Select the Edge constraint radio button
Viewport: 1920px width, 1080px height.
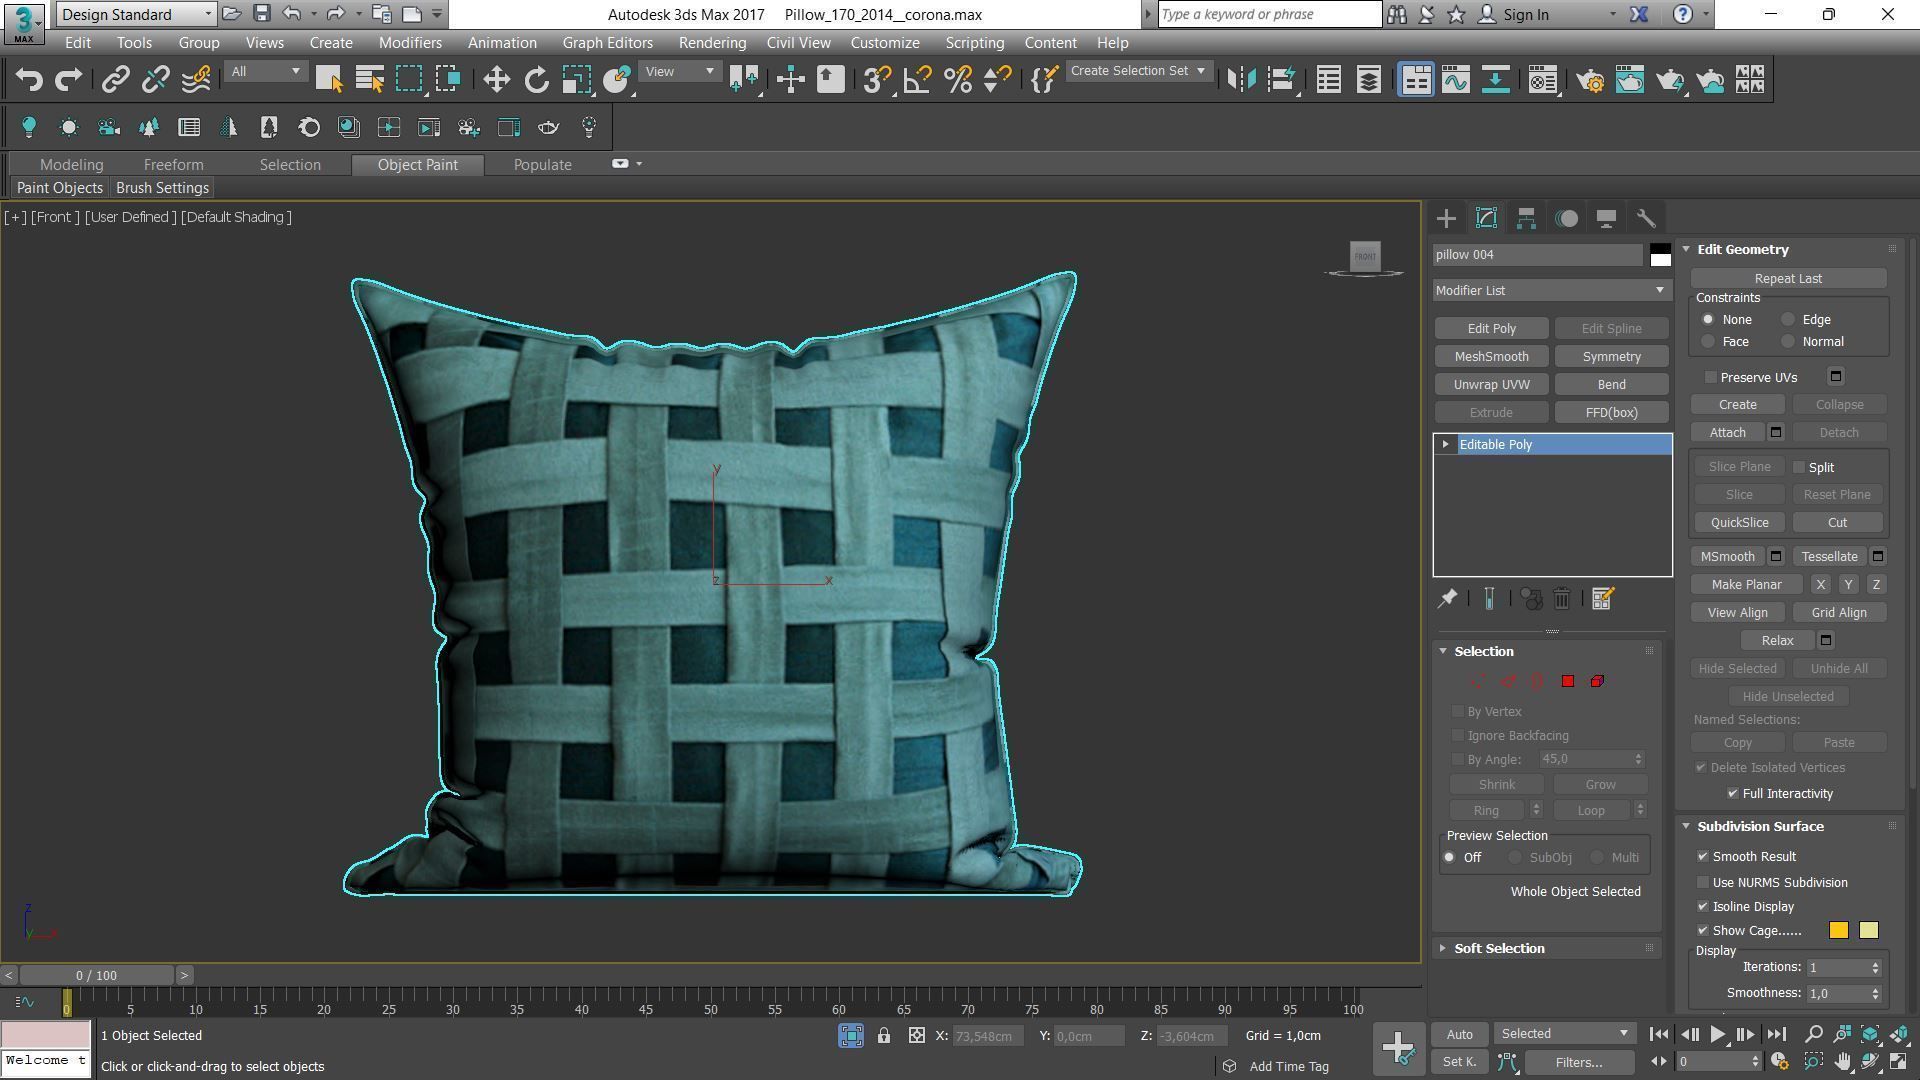click(1788, 320)
